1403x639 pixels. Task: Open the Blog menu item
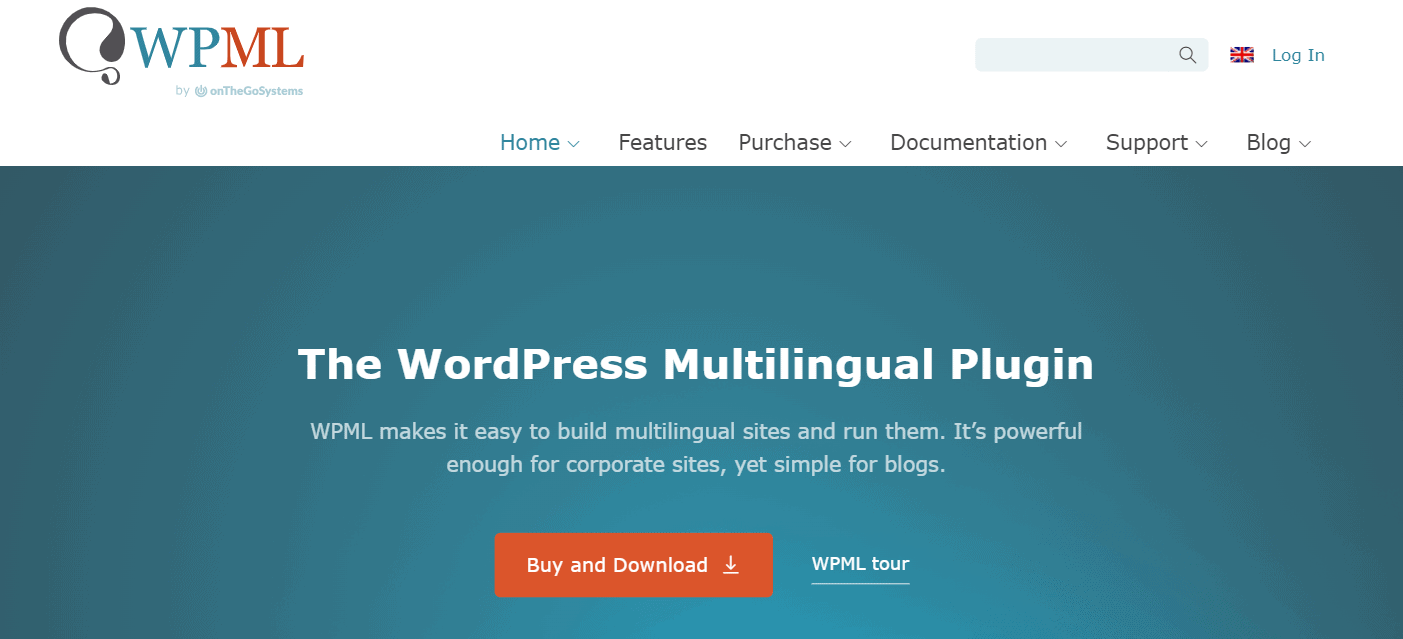1268,143
